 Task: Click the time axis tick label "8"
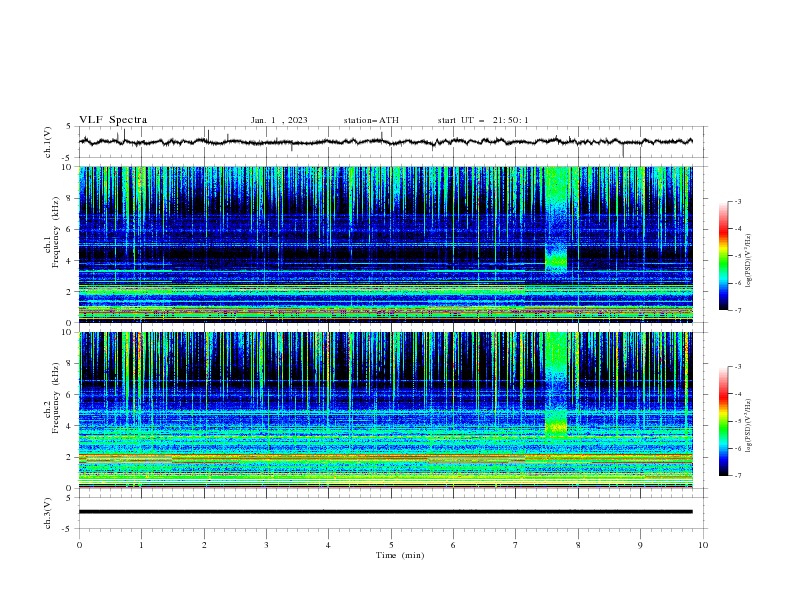[578, 545]
